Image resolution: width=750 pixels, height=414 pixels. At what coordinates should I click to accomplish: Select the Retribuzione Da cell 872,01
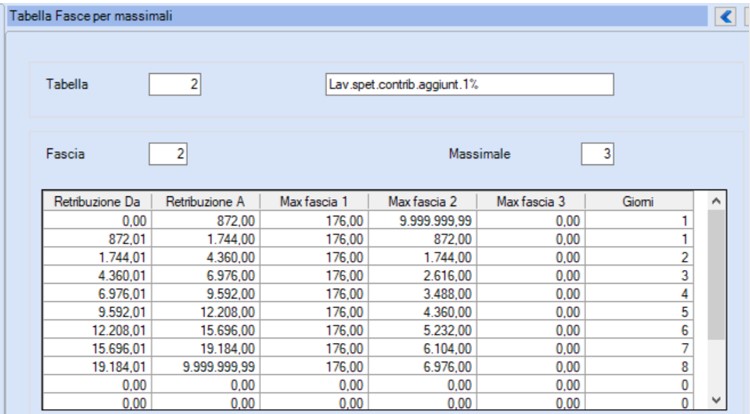97,239
